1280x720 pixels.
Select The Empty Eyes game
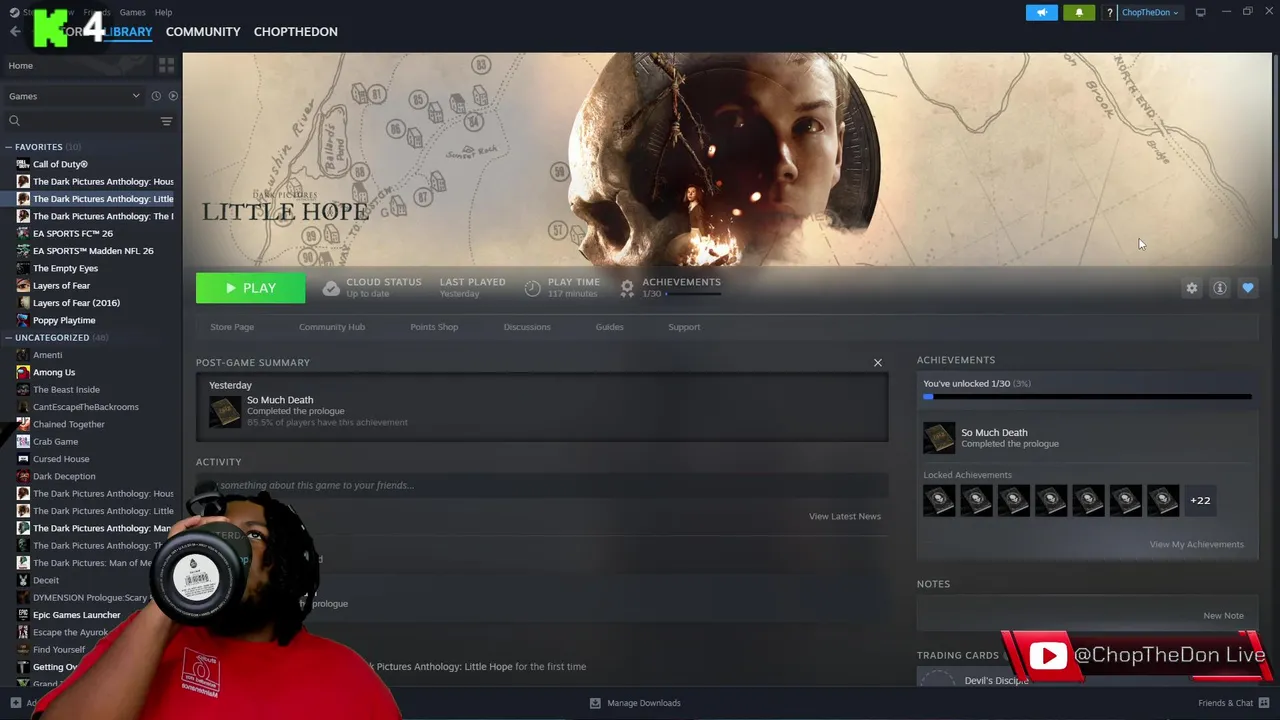click(x=65, y=268)
